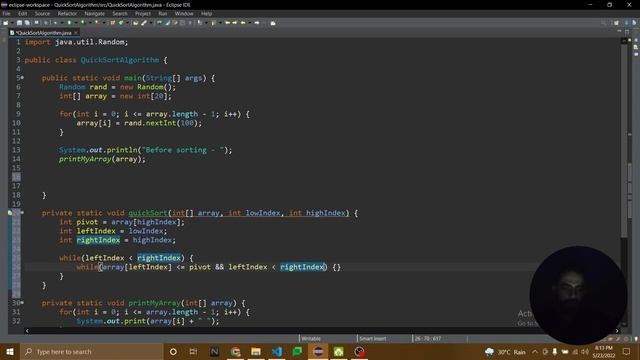
Task: Open Visual Studio Code from the taskbar
Action: point(277,351)
